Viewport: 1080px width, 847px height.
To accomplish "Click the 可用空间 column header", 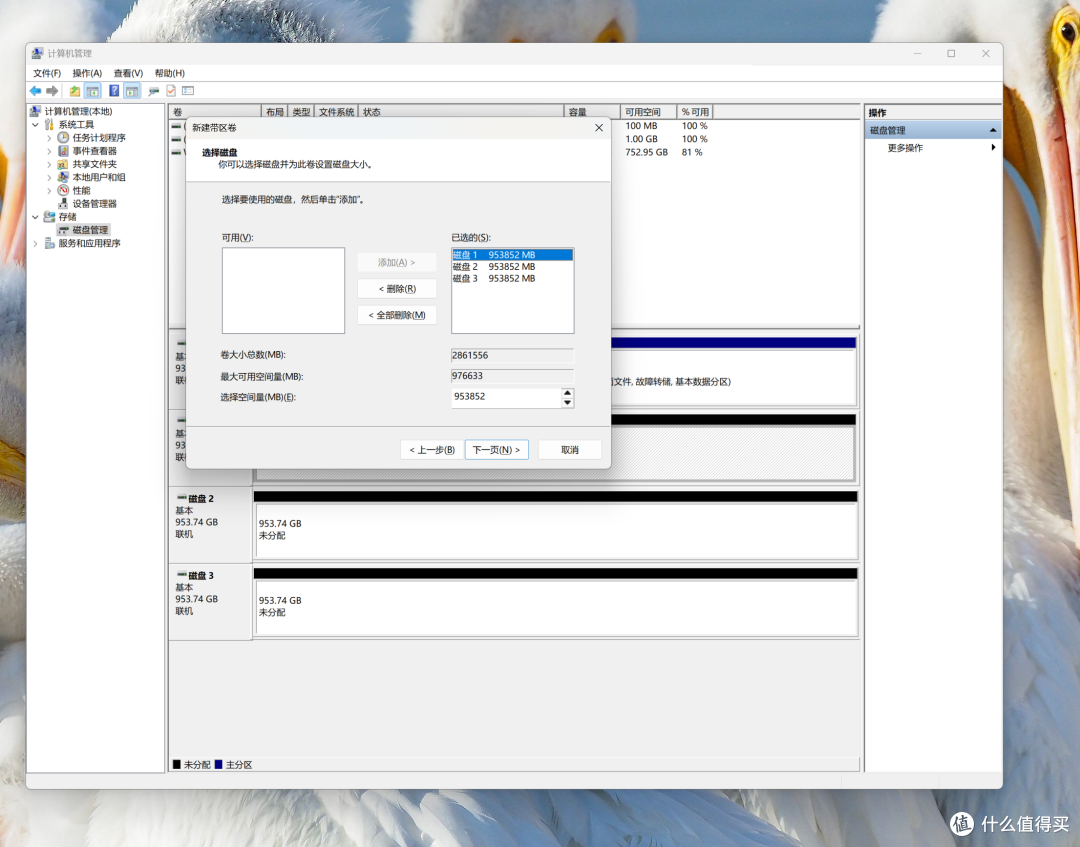I will [648, 112].
